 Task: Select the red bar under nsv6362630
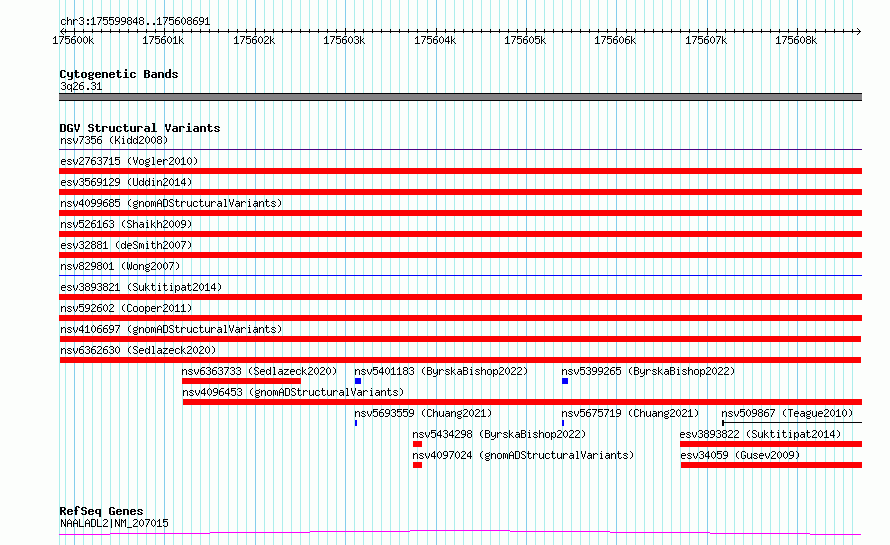(x=460, y=360)
